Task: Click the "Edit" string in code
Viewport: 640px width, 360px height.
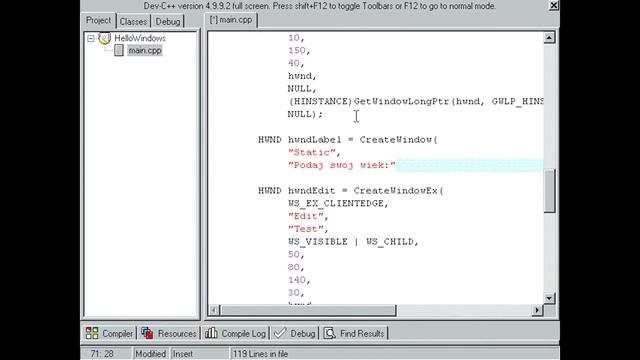Action: 306,216
